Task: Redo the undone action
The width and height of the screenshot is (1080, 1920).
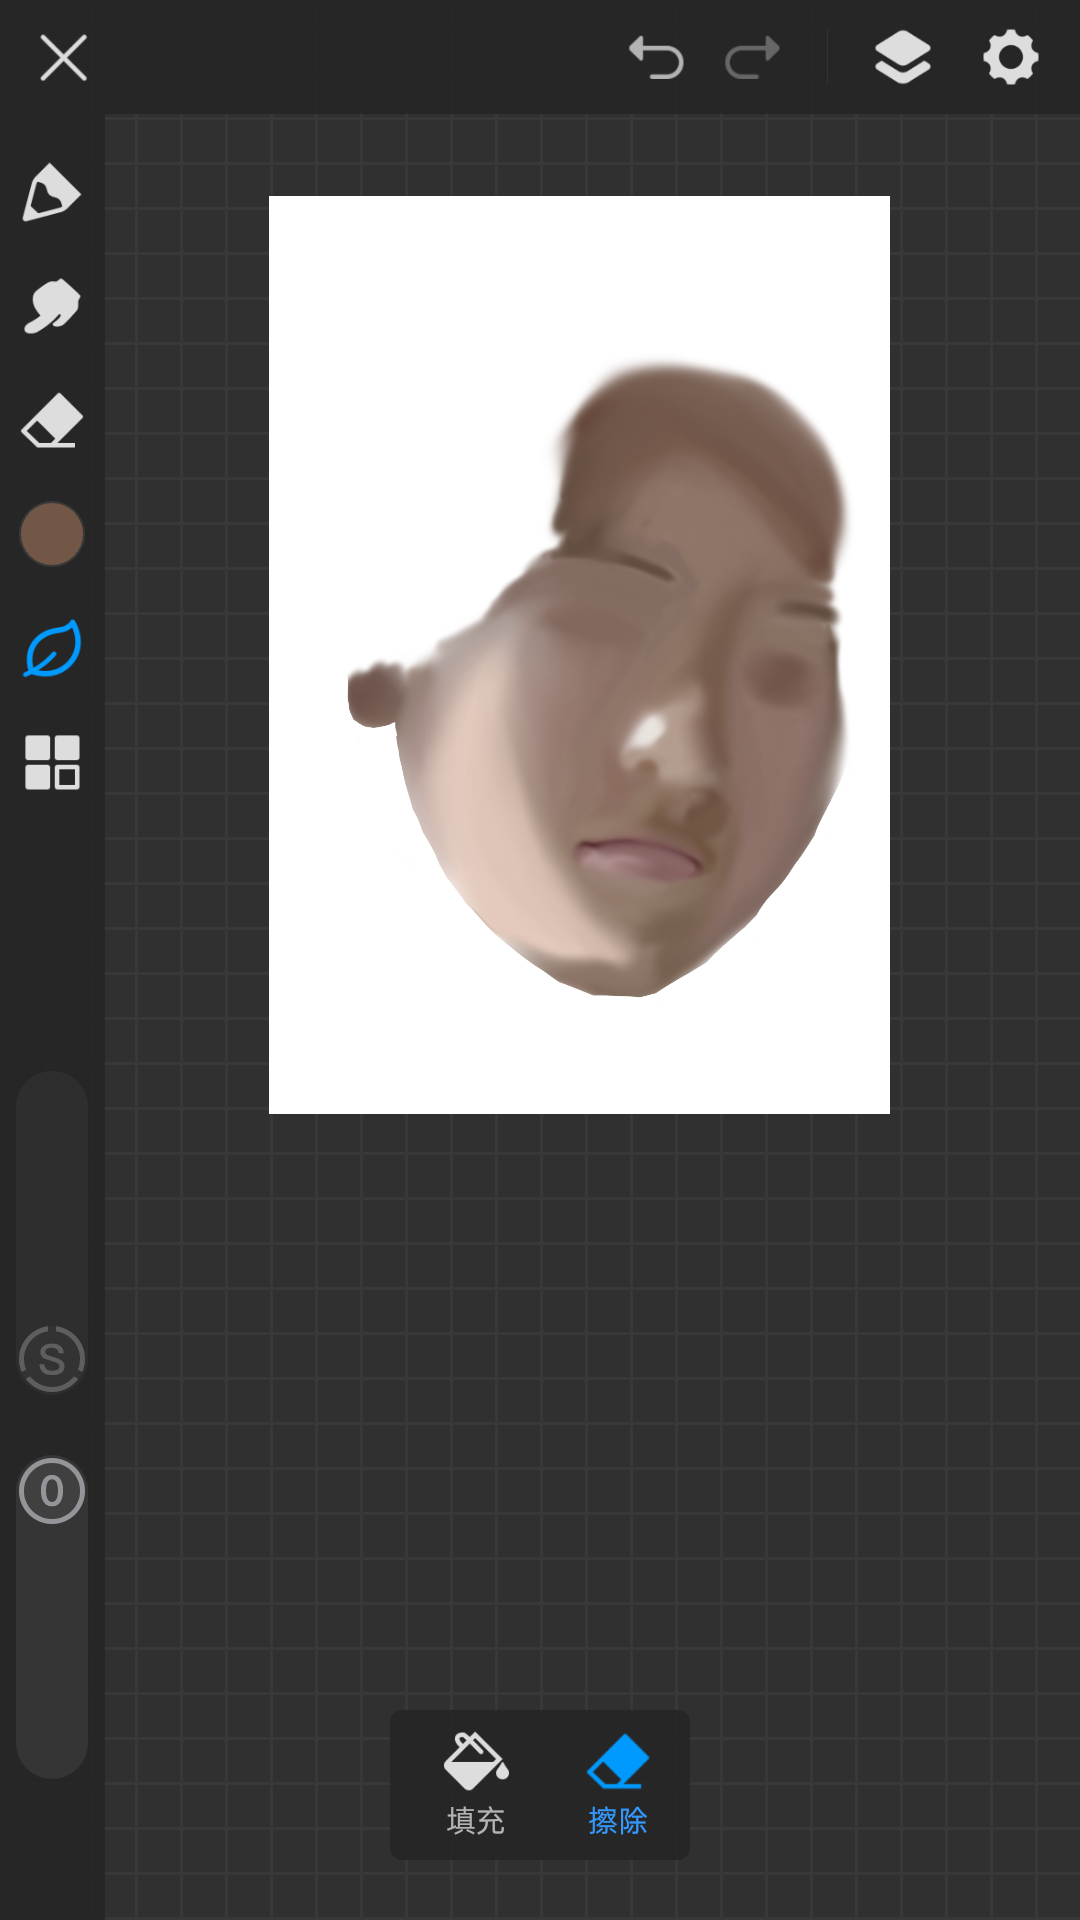Action: [x=752, y=57]
